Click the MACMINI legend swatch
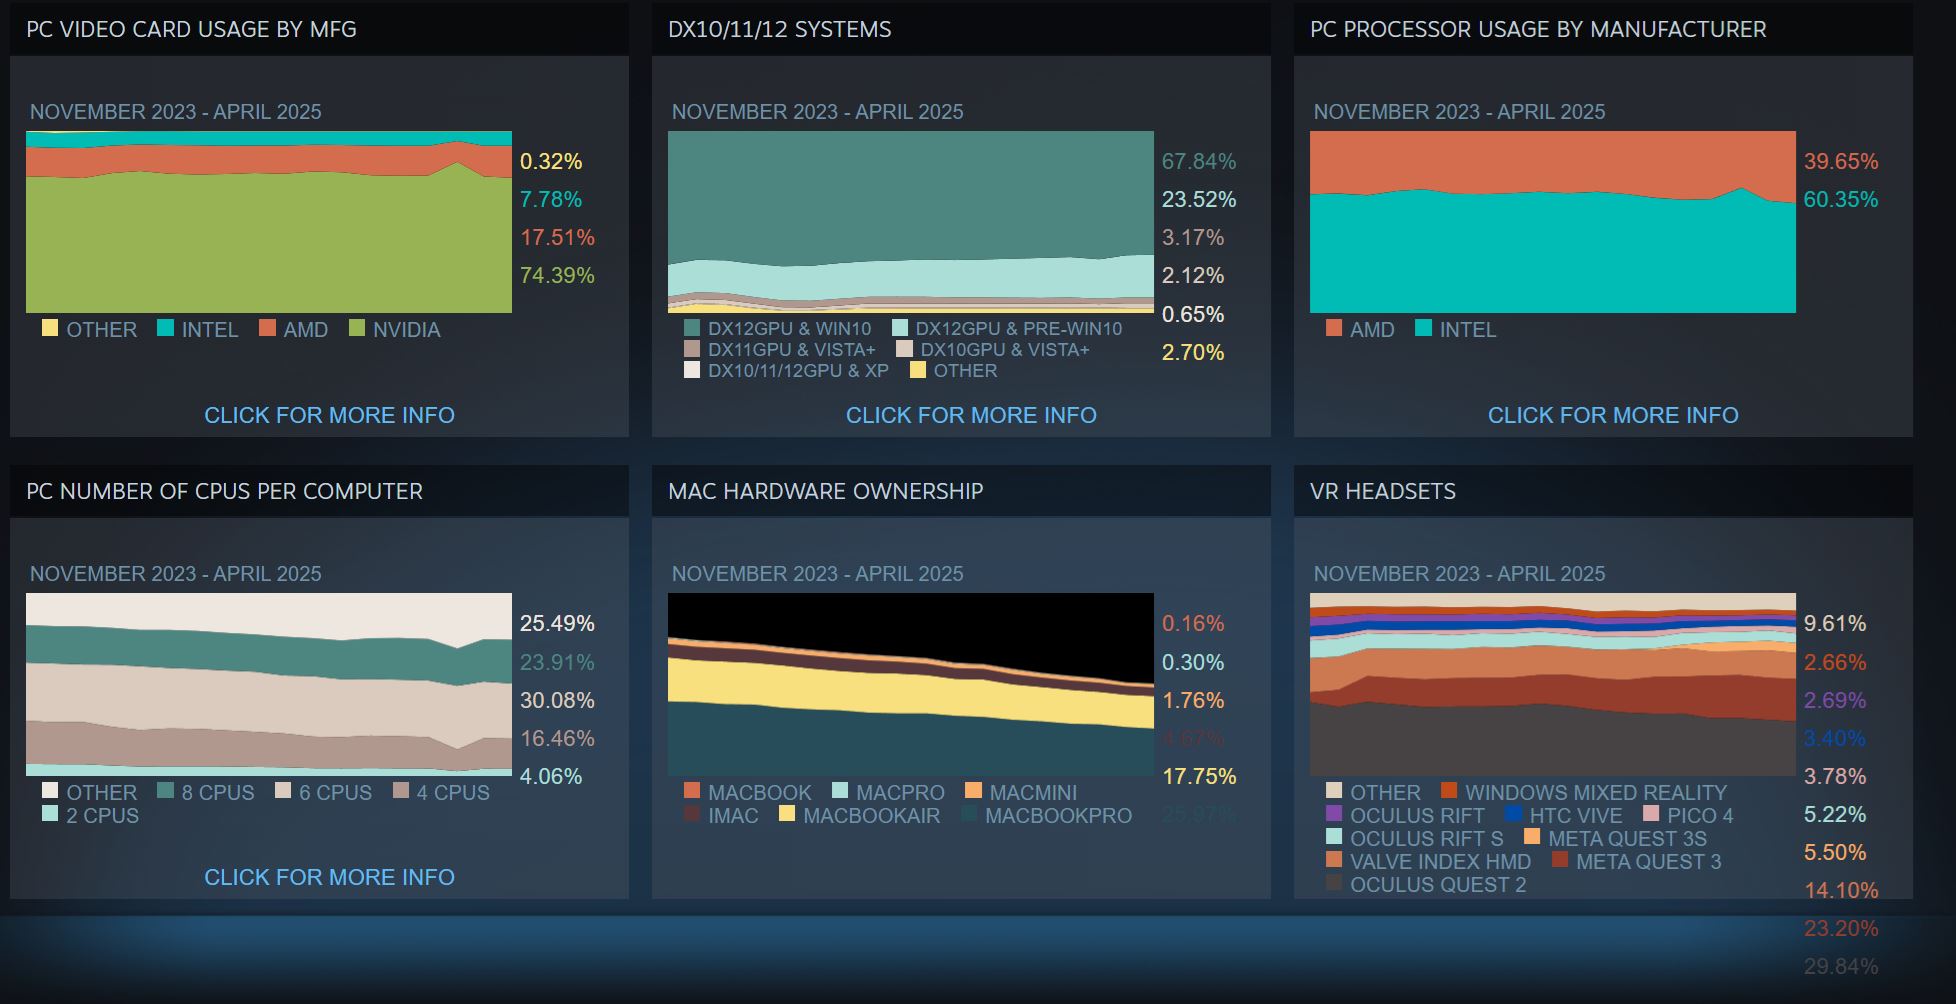 [973, 790]
